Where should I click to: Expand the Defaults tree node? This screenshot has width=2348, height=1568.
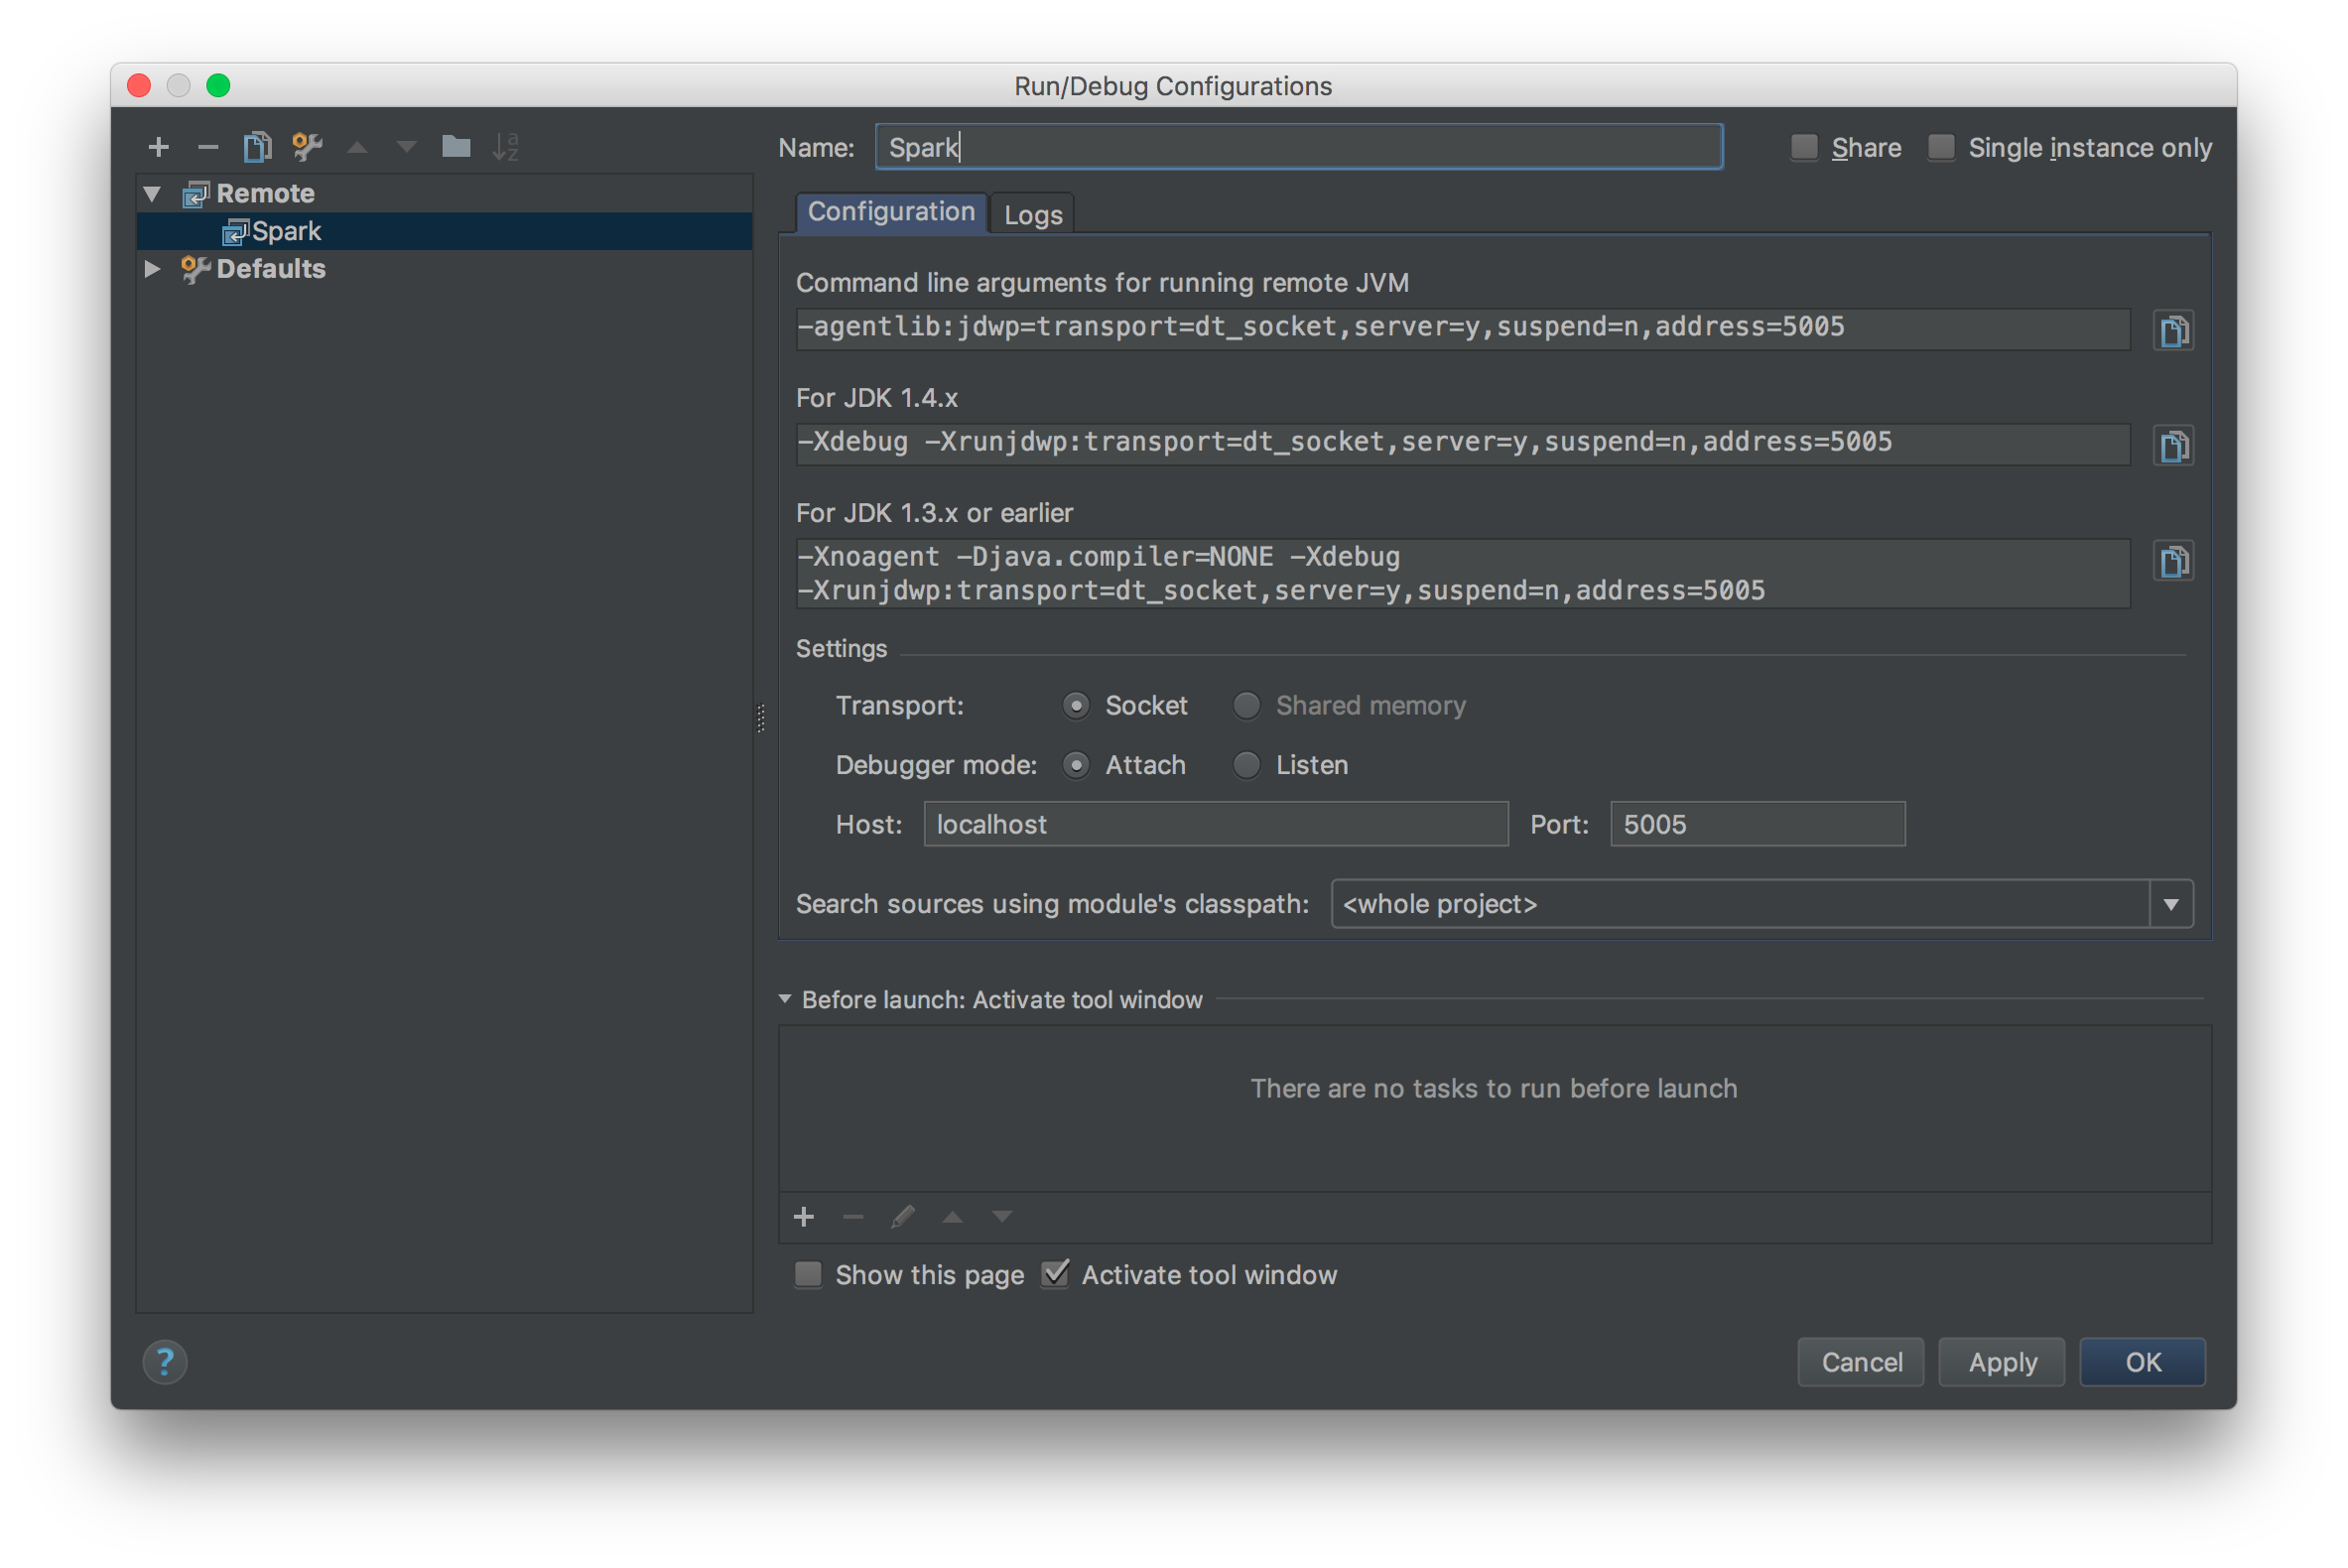coord(152,268)
